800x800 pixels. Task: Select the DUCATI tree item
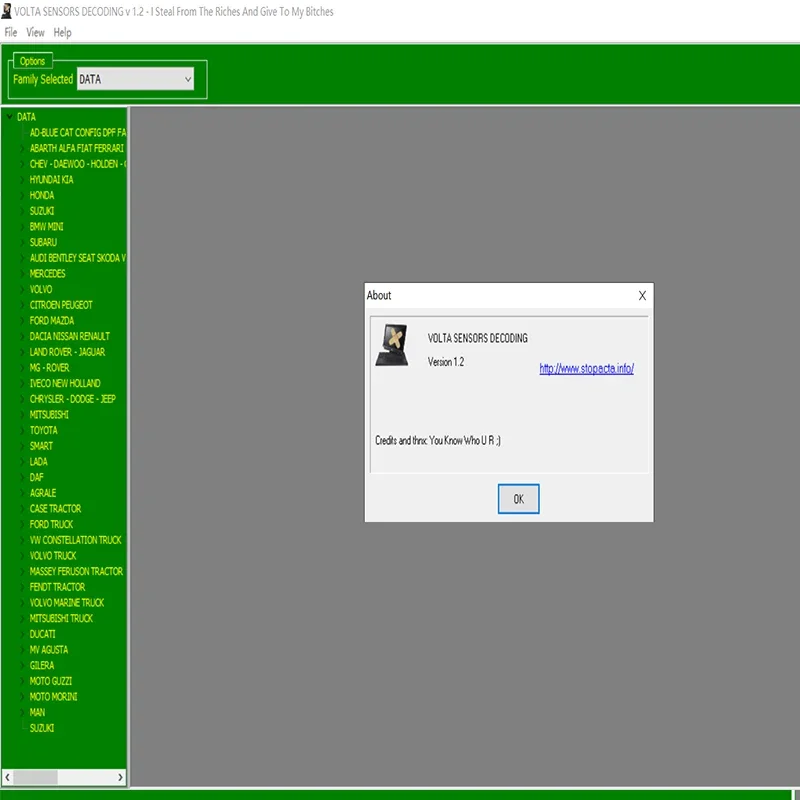click(42, 634)
